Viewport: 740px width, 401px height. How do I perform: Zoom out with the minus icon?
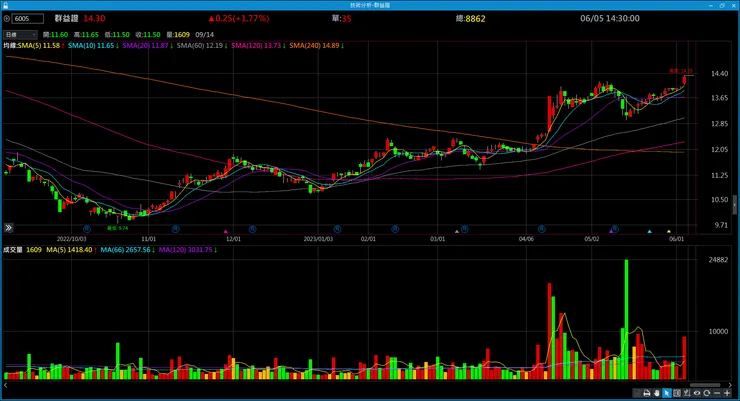pyautogui.click(x=717, y=393)
